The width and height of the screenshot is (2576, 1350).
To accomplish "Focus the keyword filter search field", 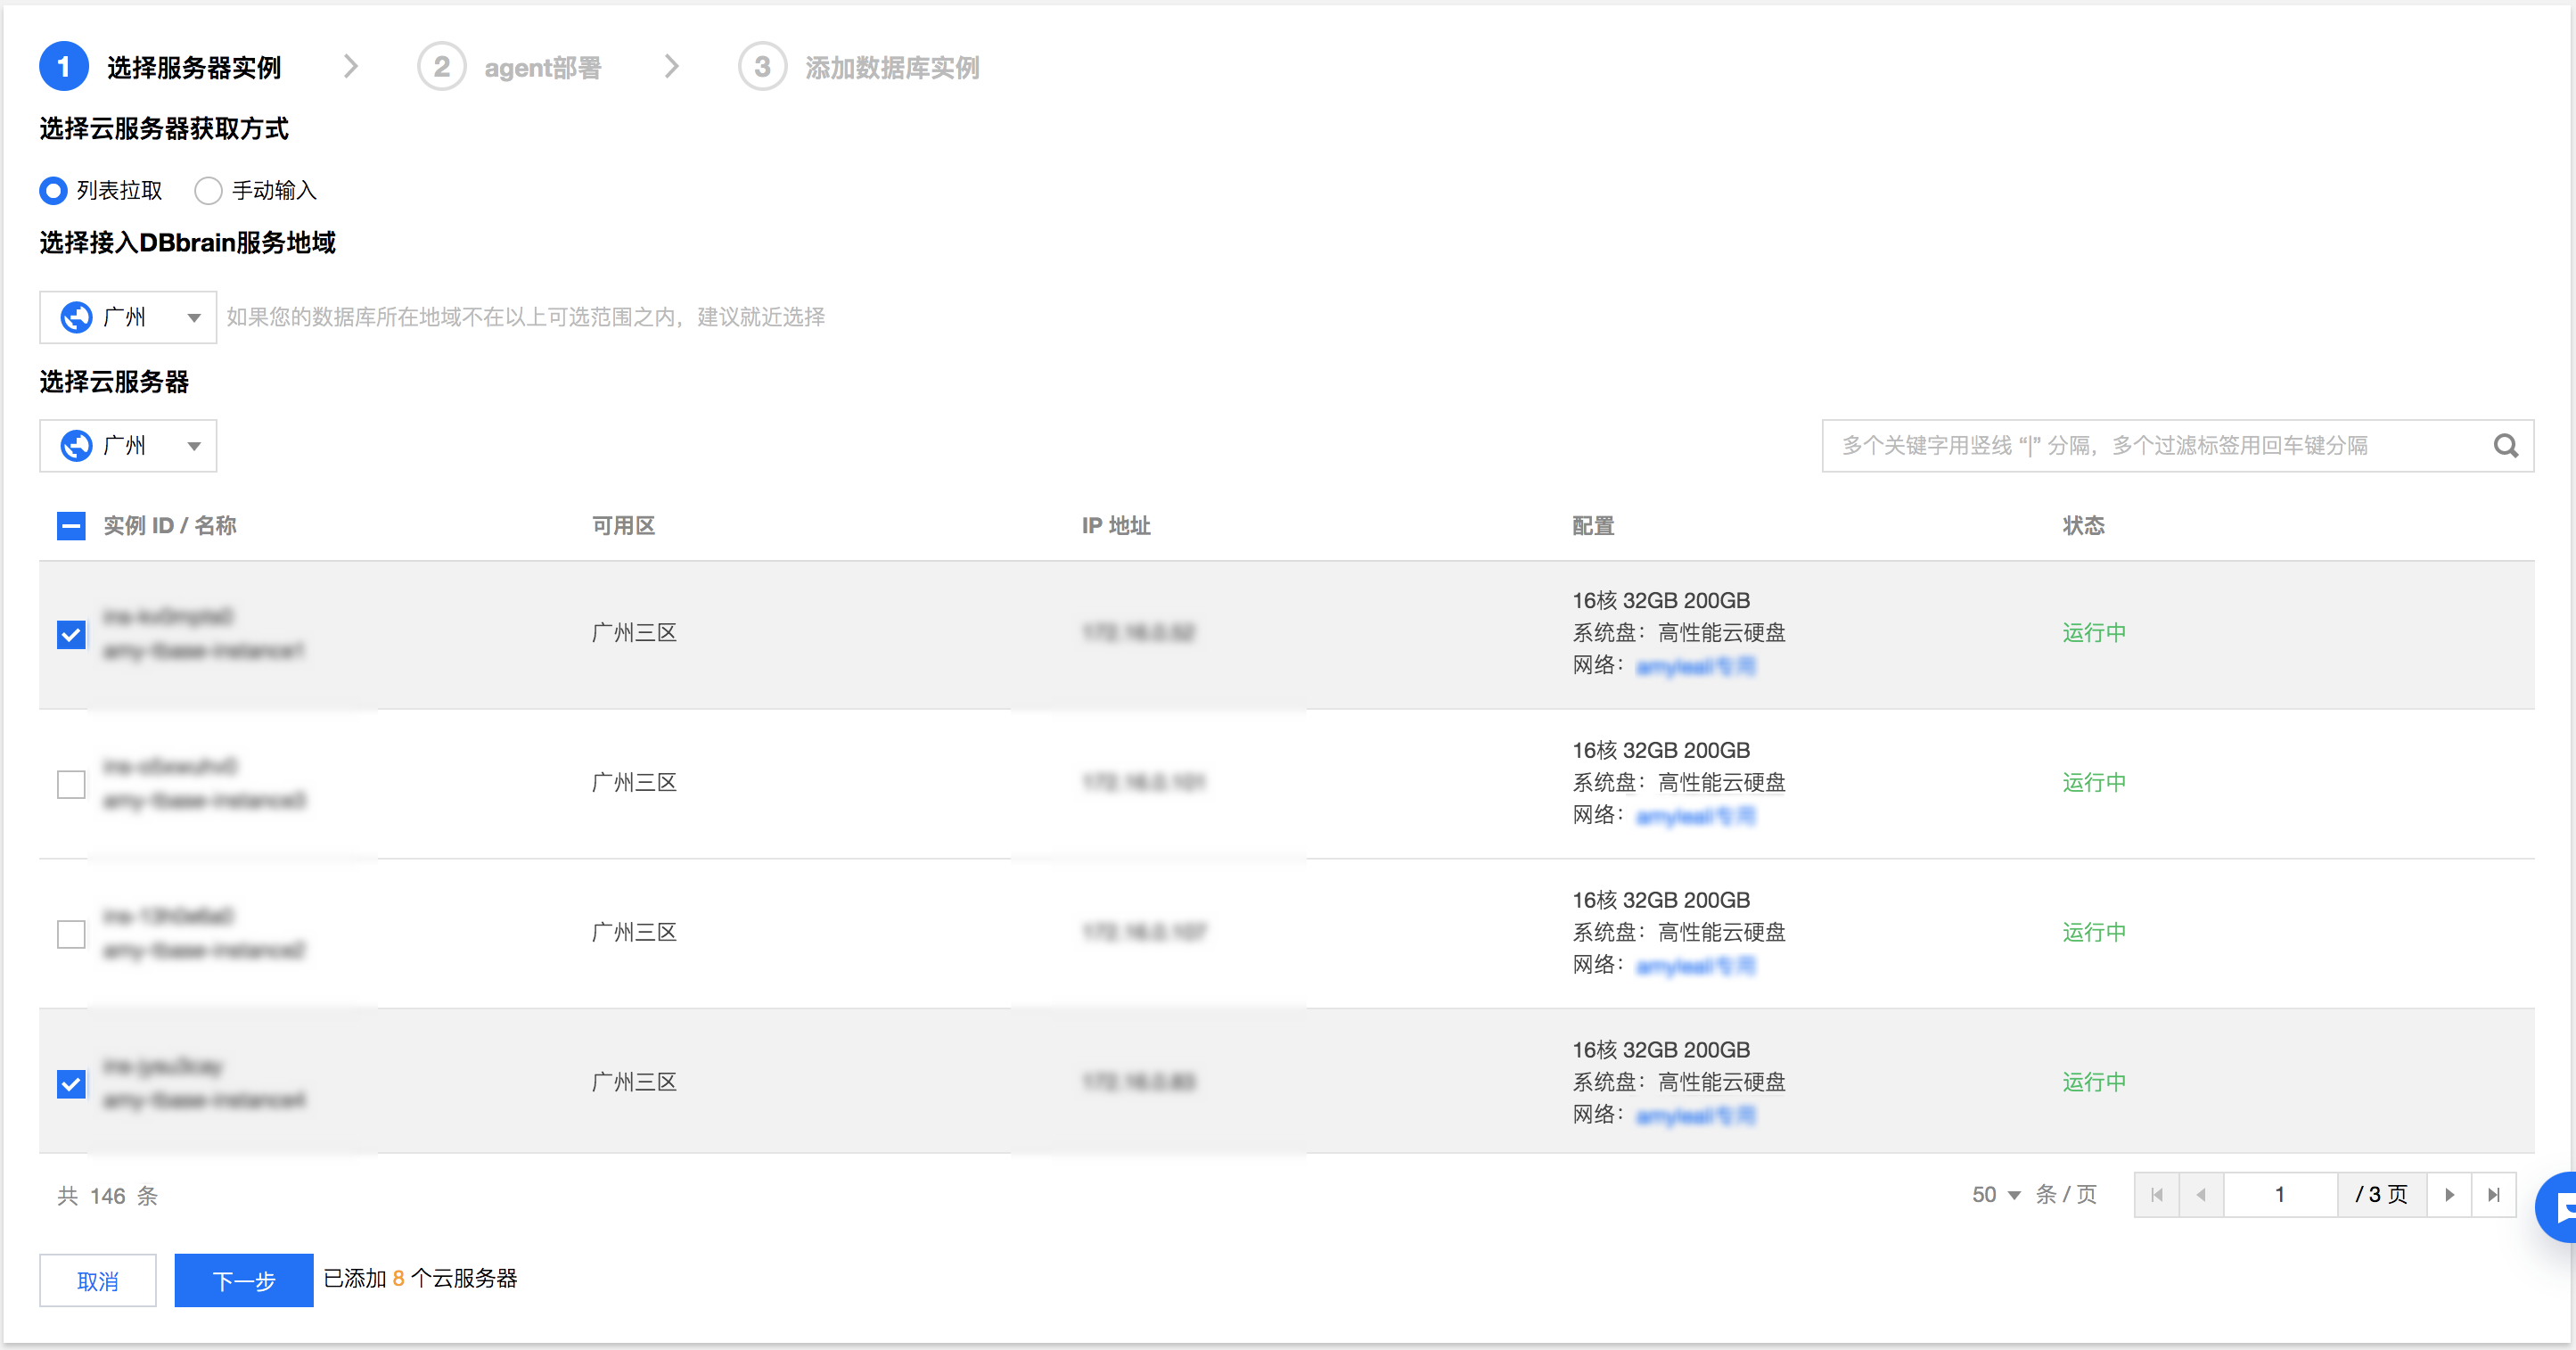I will (2150, 446).
